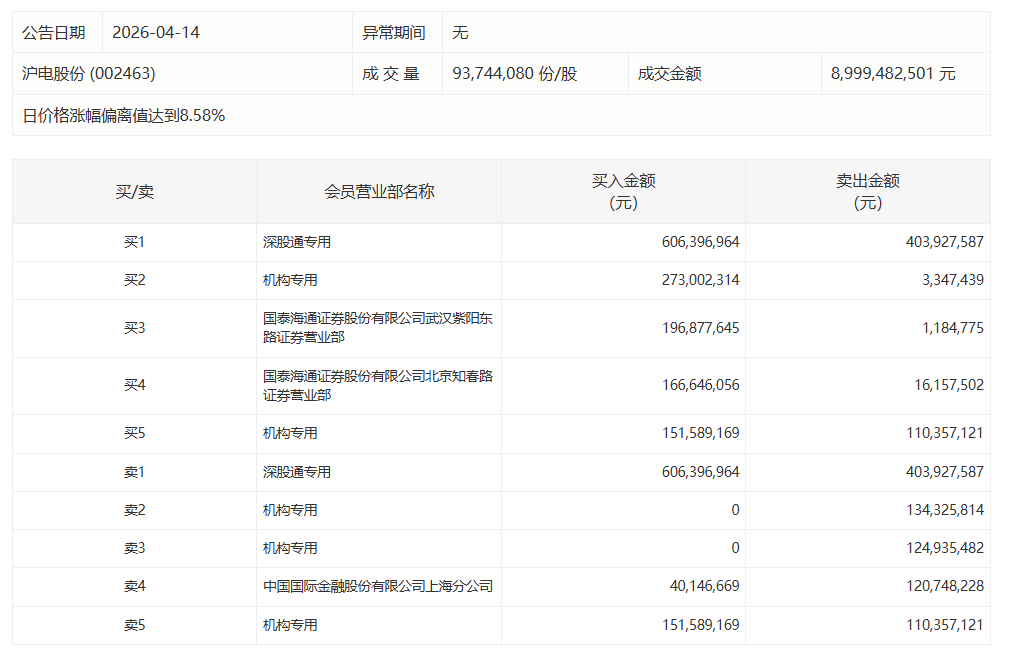Click the 买入金额 (元) column header

[623, 192]
